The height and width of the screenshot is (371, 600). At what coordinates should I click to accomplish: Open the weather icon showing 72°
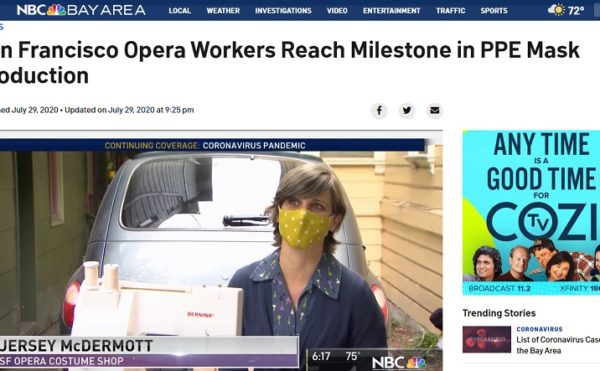(566, 10)
